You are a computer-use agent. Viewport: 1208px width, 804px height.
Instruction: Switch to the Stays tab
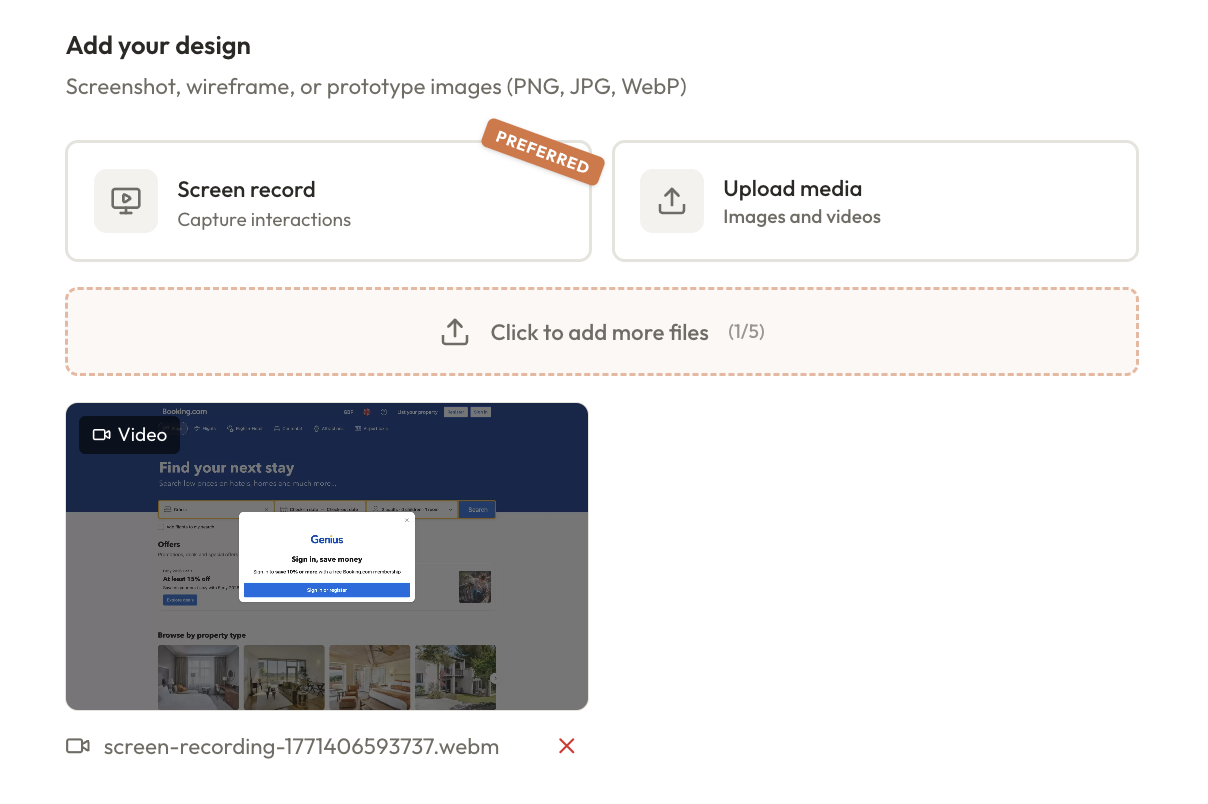coord(172,428)
